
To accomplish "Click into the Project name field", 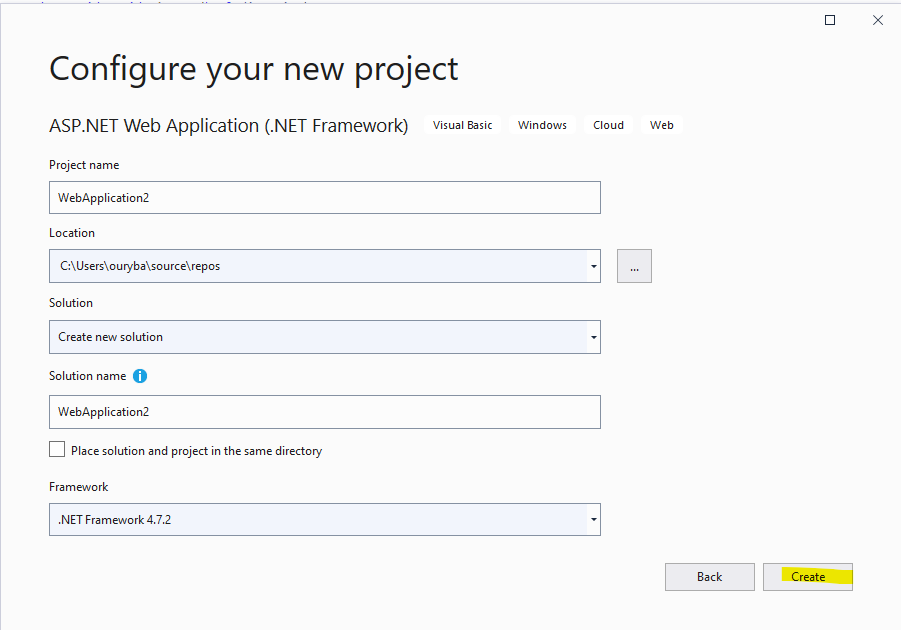I will point(324,197).
